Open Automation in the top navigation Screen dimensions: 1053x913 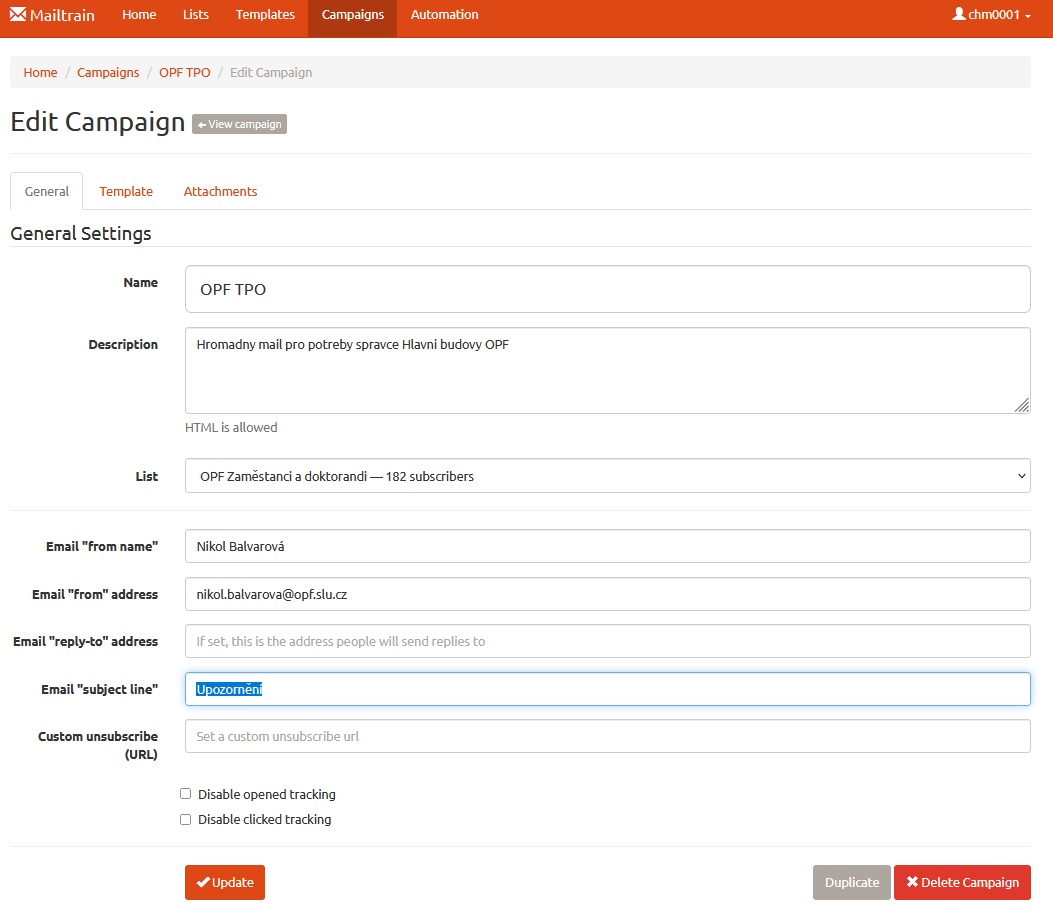[445, 15]
